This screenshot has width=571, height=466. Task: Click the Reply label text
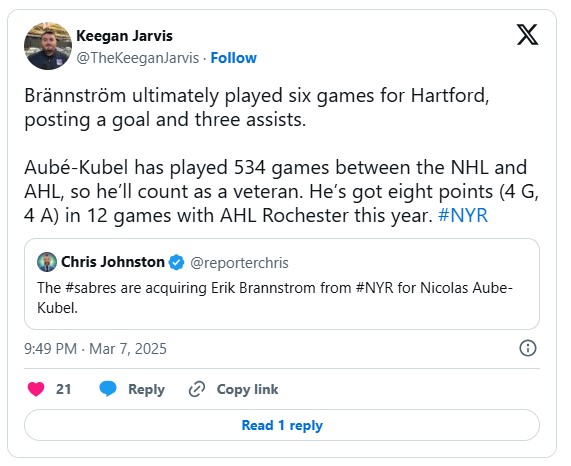tap(146, 389)
